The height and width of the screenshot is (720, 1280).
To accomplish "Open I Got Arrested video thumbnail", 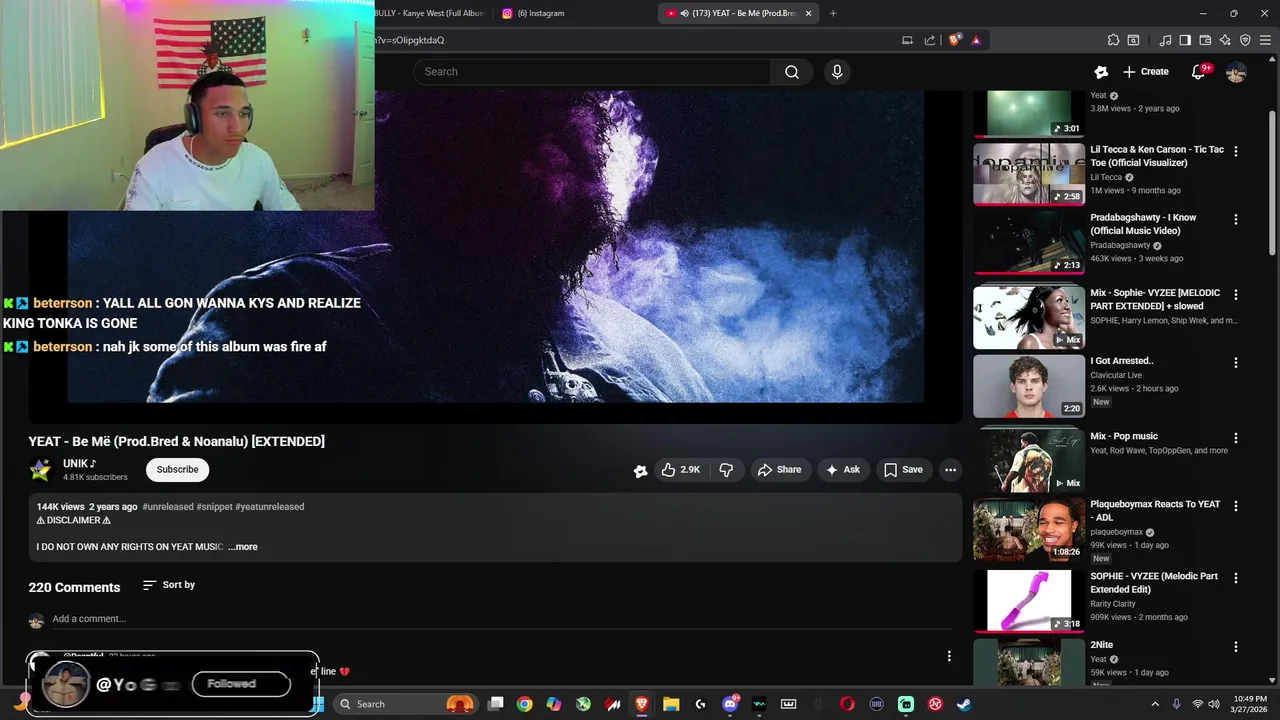I will tap(1029, 386).
